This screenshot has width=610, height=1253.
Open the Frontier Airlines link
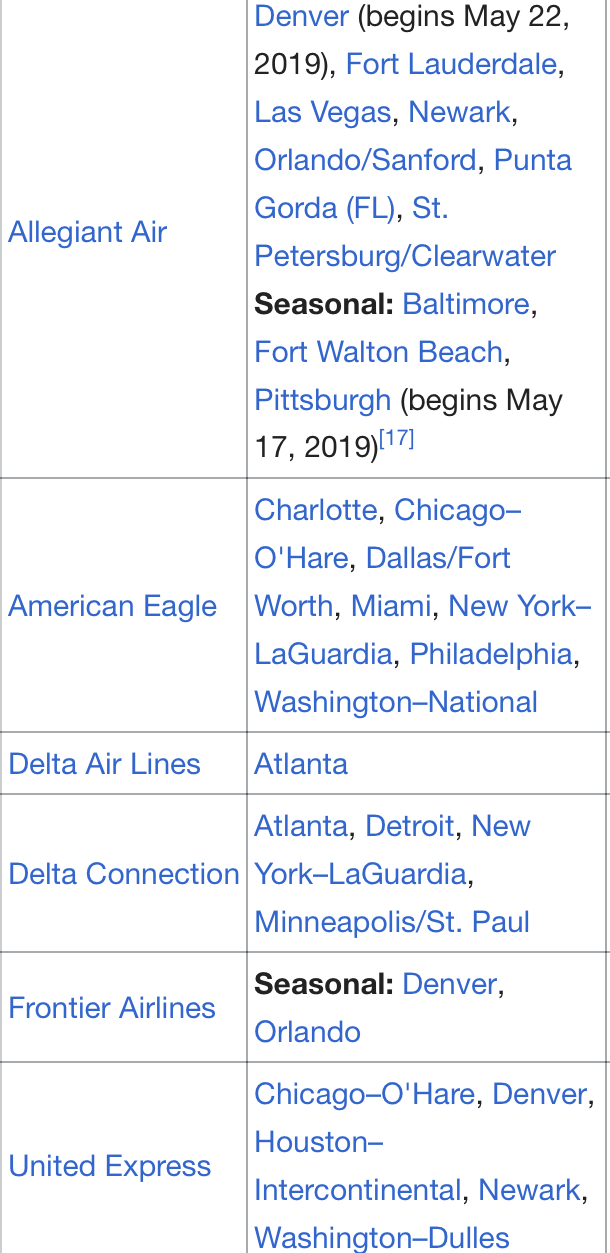(112, 1007)
